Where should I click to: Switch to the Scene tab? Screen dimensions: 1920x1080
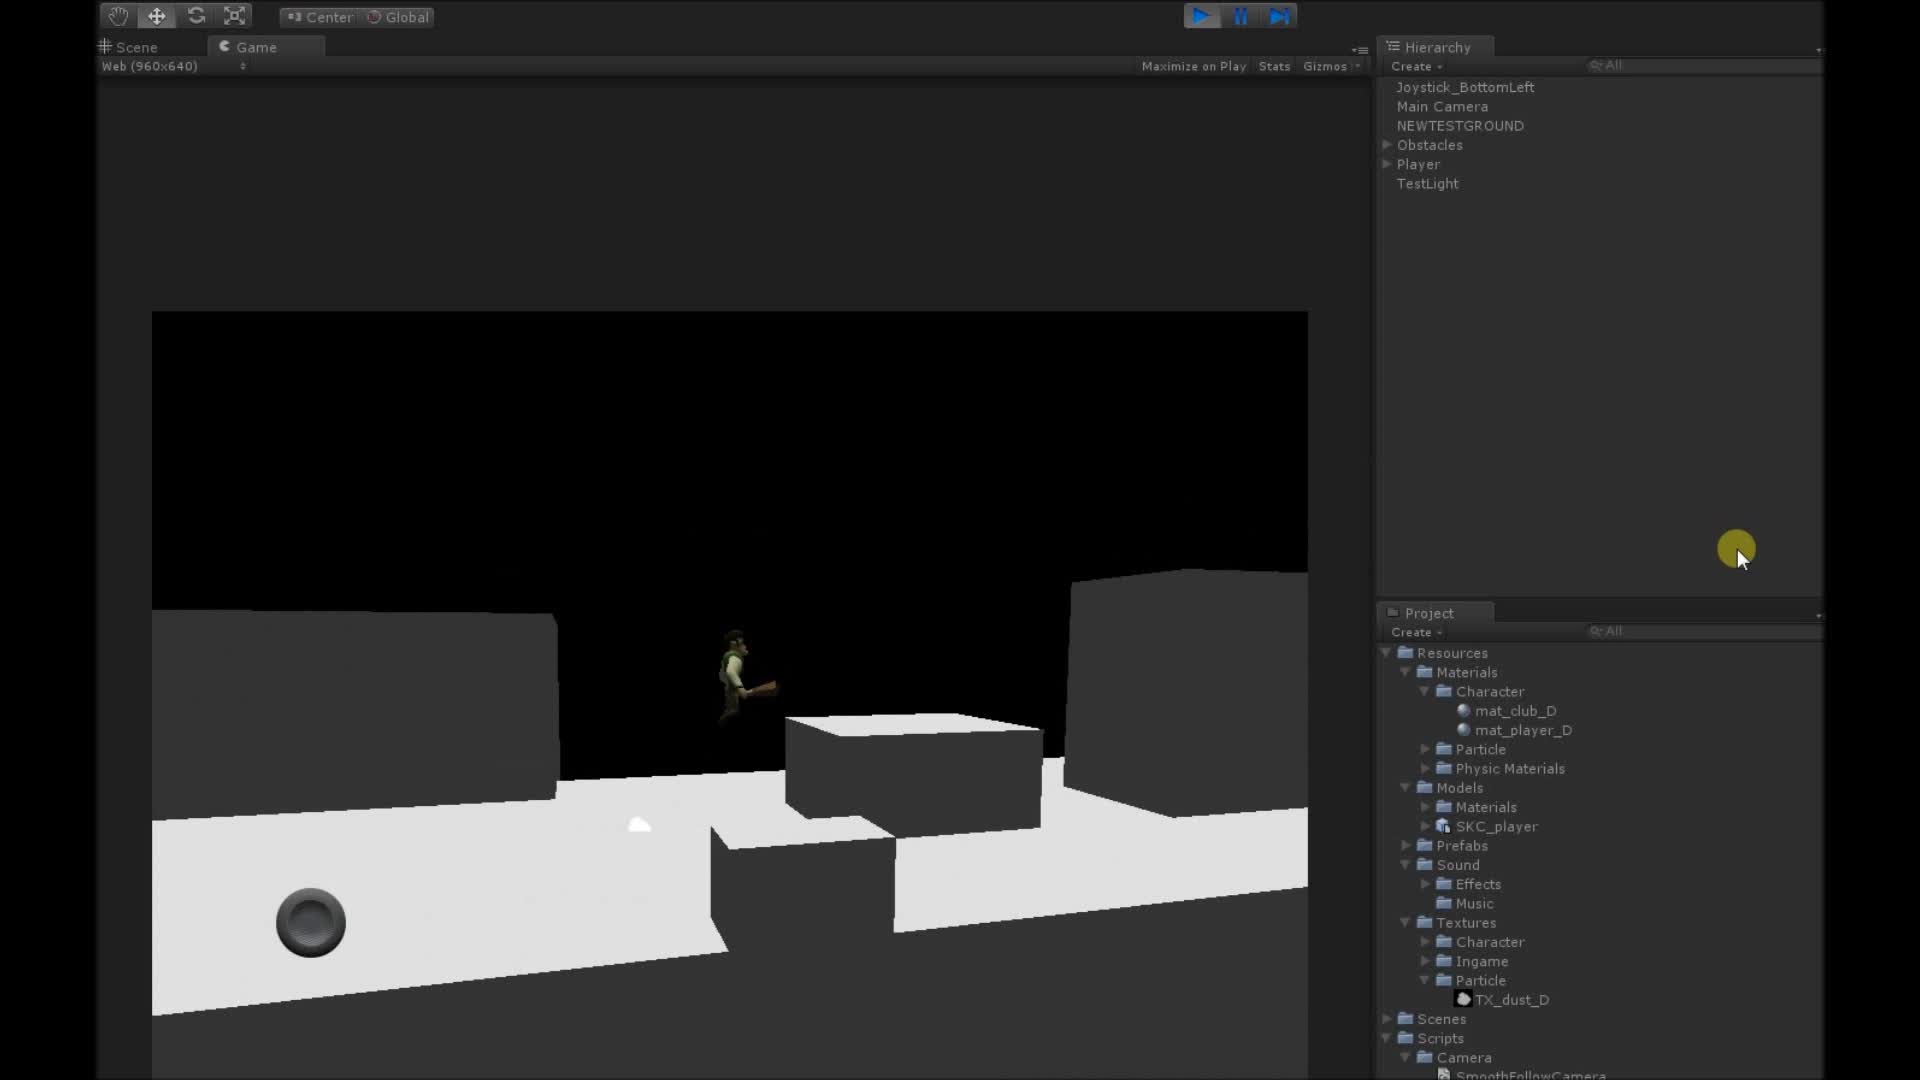tap(136, 47)
